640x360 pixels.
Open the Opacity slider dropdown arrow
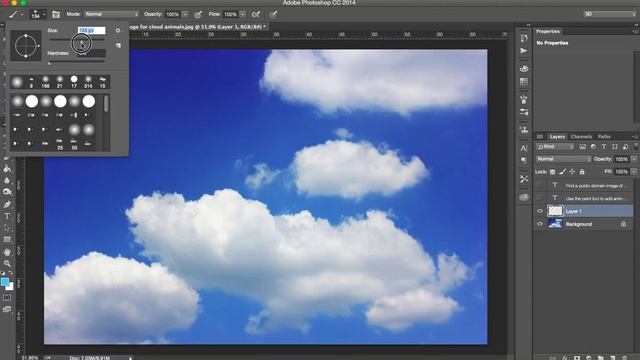point(185,14)
